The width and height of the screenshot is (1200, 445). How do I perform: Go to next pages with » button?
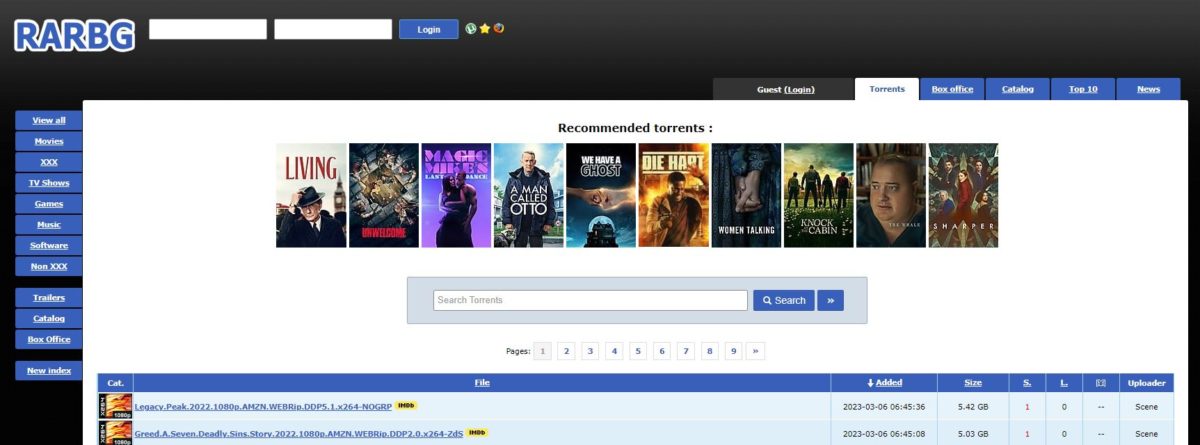[756, 351]
